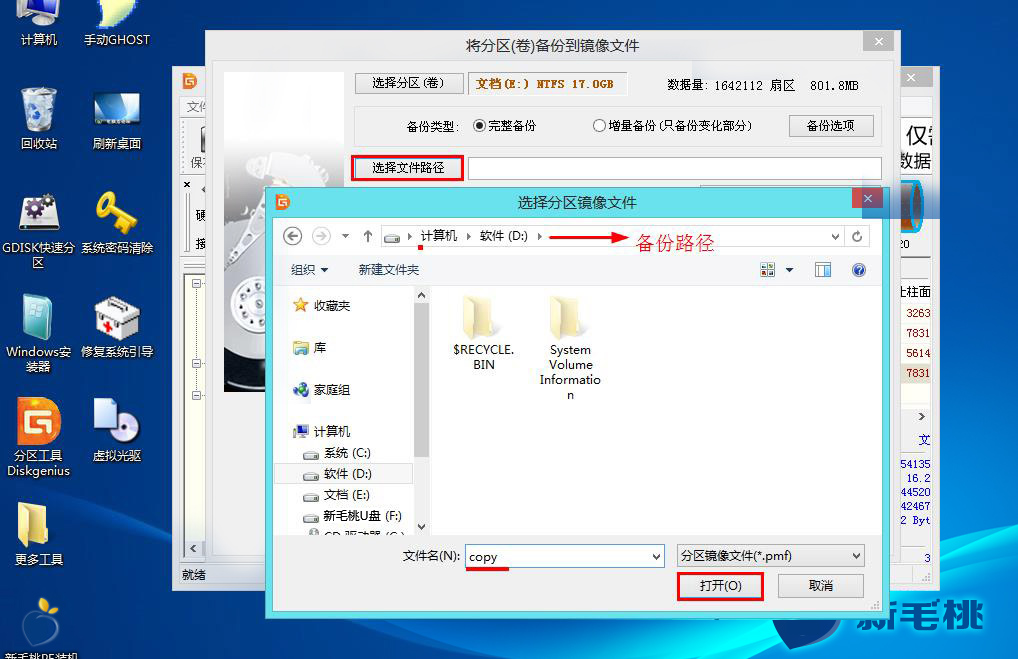Select 软件 (D:) drive in tree
The width and height of the screenshot is (1018, 659).
344,474
